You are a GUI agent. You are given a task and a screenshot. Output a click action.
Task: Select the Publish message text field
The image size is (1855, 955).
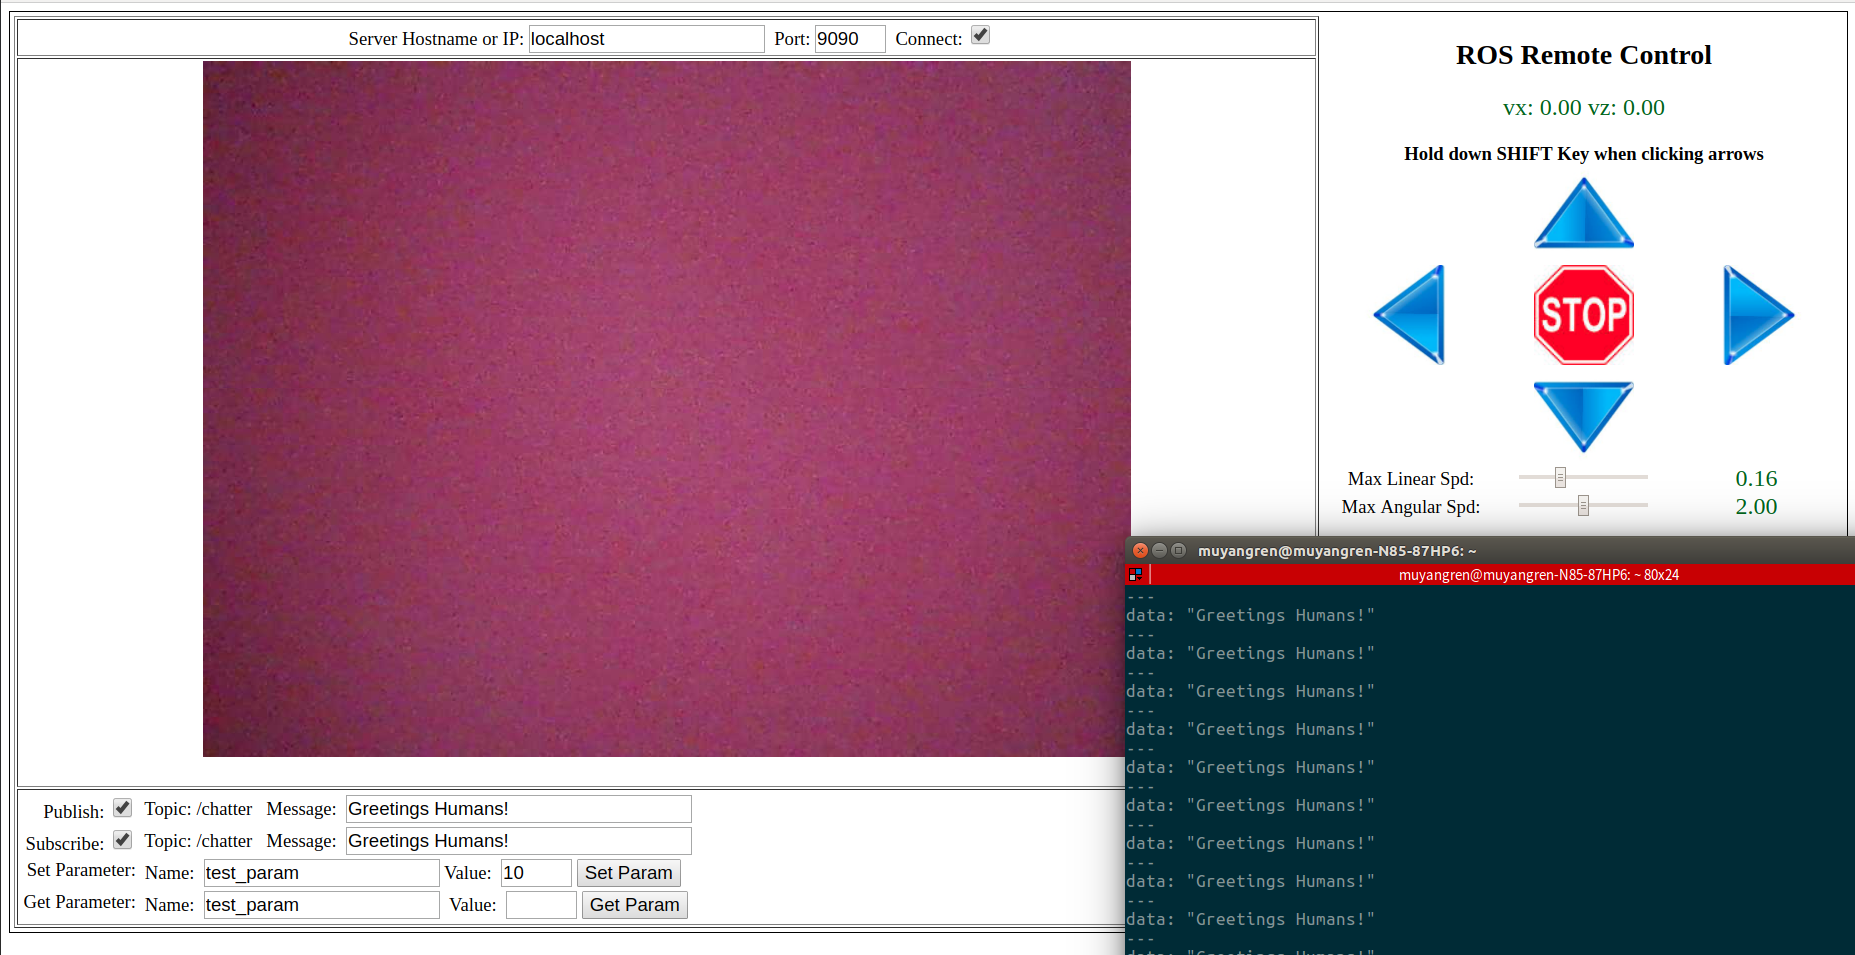coord(517,808)
